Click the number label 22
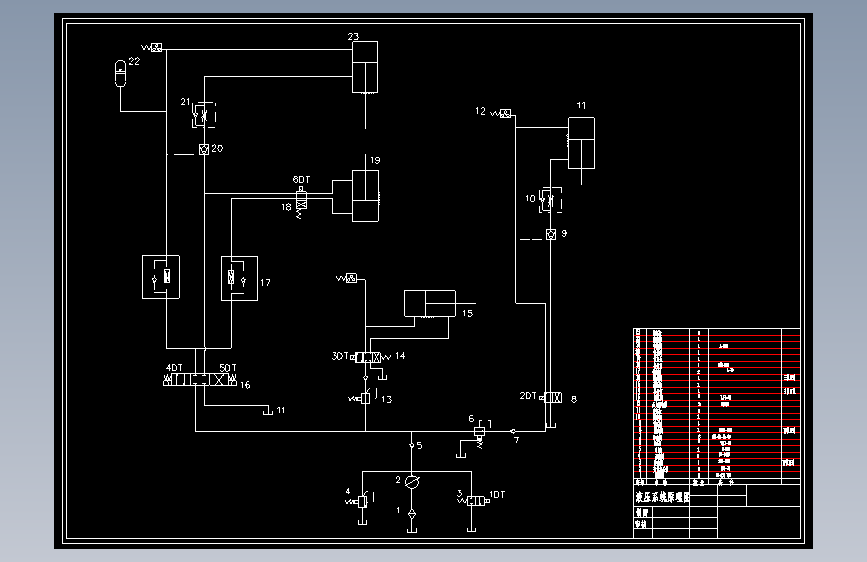867x562 pixels. [134, 61]
